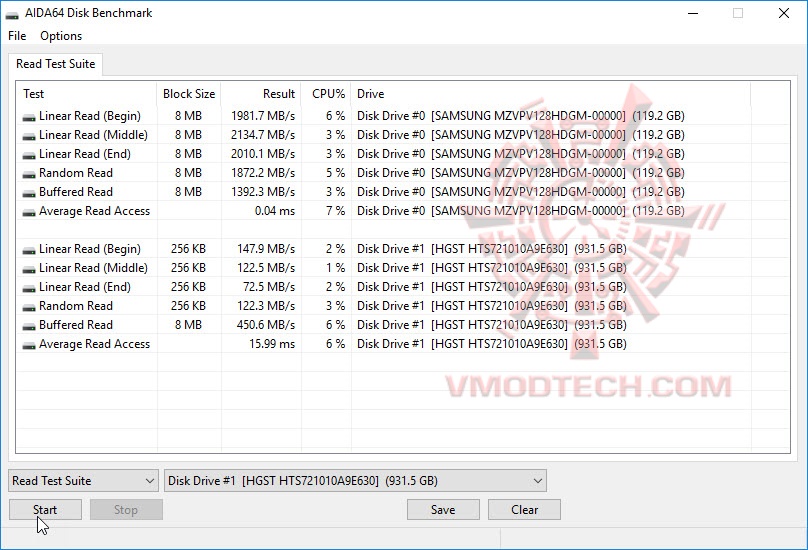Image resolution: width=808 pixels, height=550 pixels.
Task: Open the File menu
Action: (x=17, y=36)
